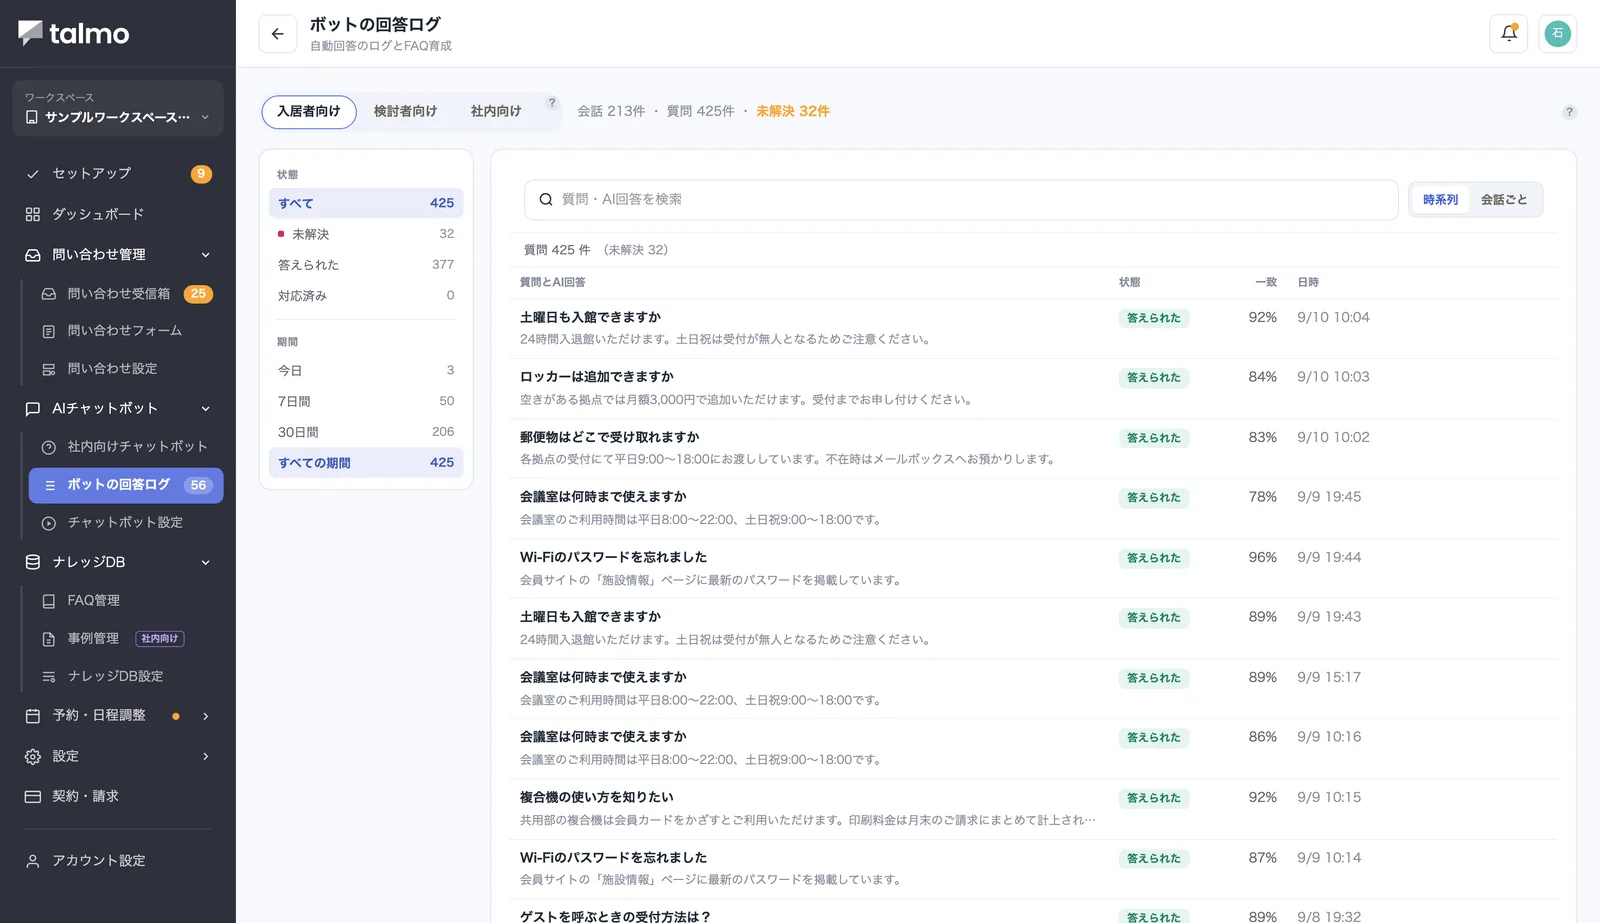Click the search magnifier icon
This screenshot has width=1600, height=923.
[546, 200]
